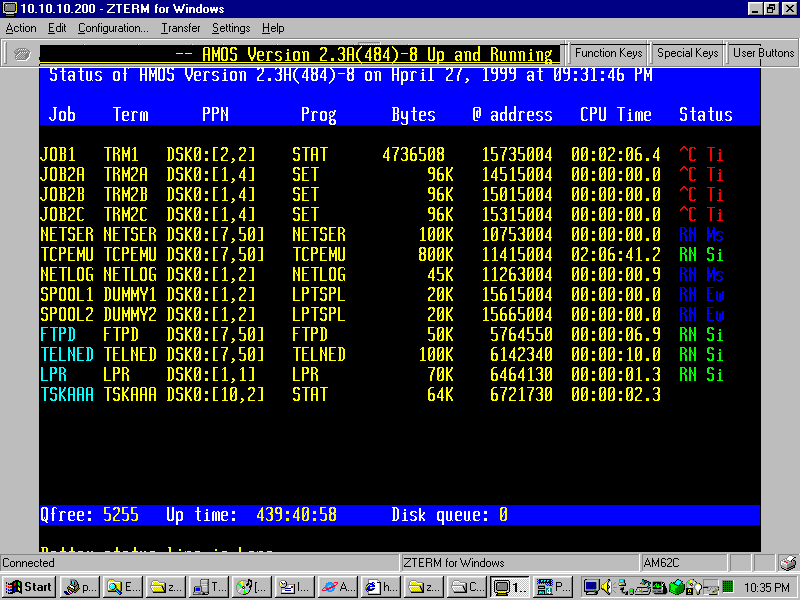Open the Settings menu
Screen dimensions: 800x600
pyautogui.click(x=231, y=28)
